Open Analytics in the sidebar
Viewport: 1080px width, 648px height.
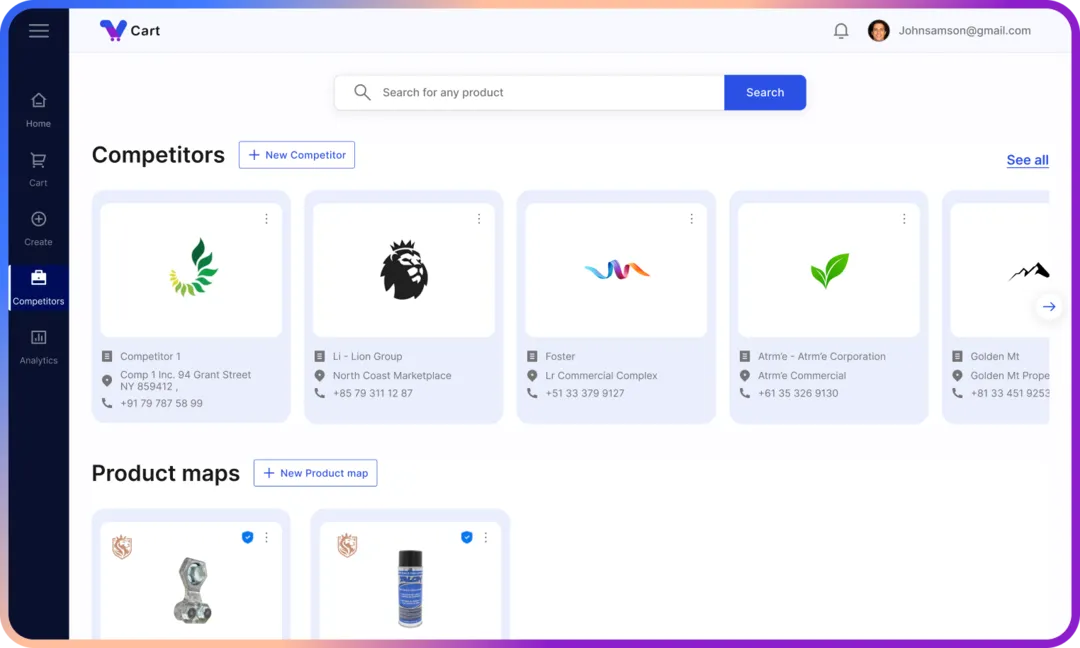pyautogui.click(x=39, y=347)
